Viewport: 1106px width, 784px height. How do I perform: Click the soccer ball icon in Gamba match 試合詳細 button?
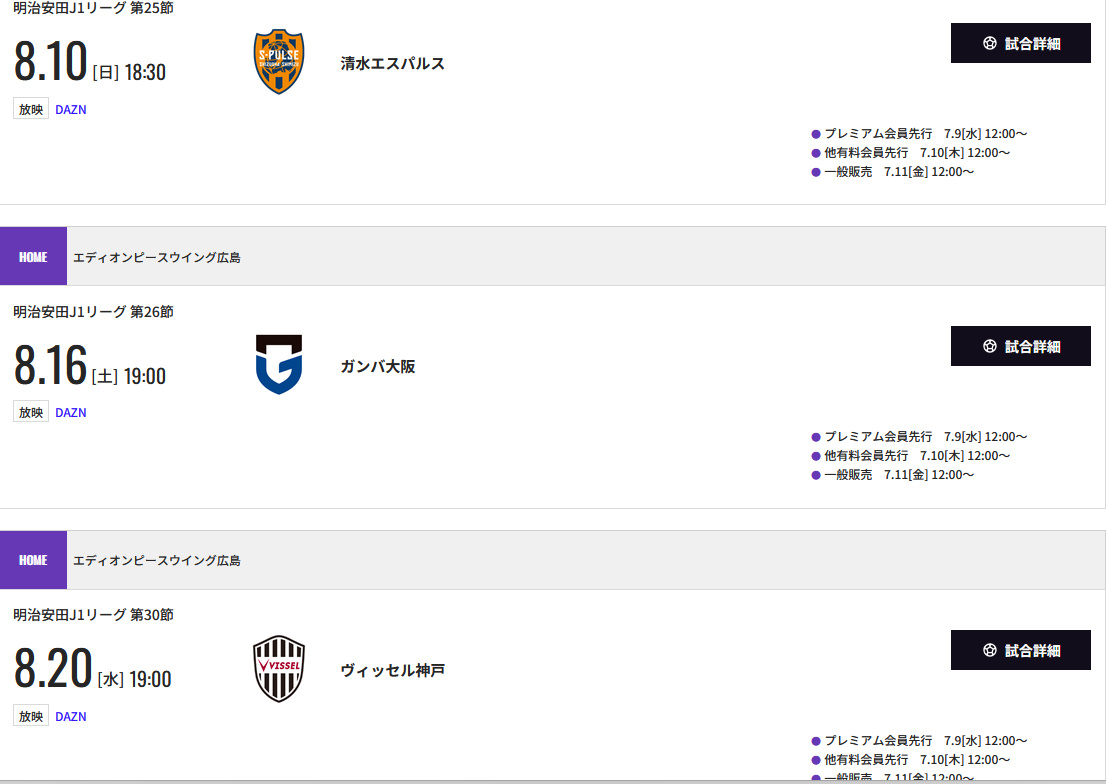pos(990,346)
